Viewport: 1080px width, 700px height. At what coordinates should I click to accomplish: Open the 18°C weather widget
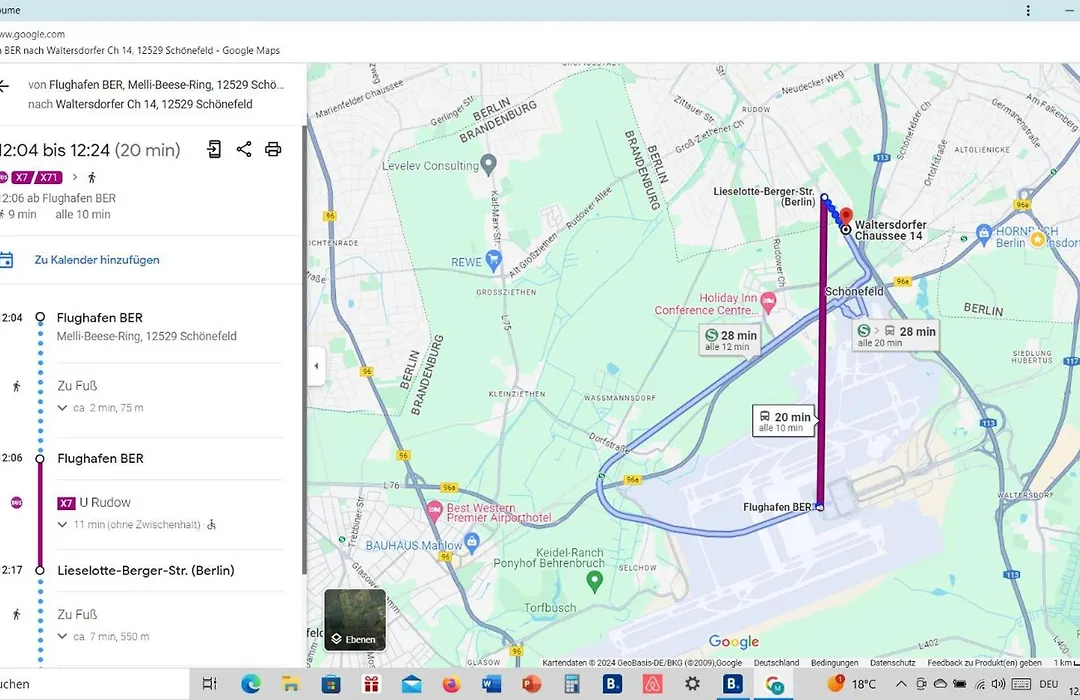click(851, 683)
